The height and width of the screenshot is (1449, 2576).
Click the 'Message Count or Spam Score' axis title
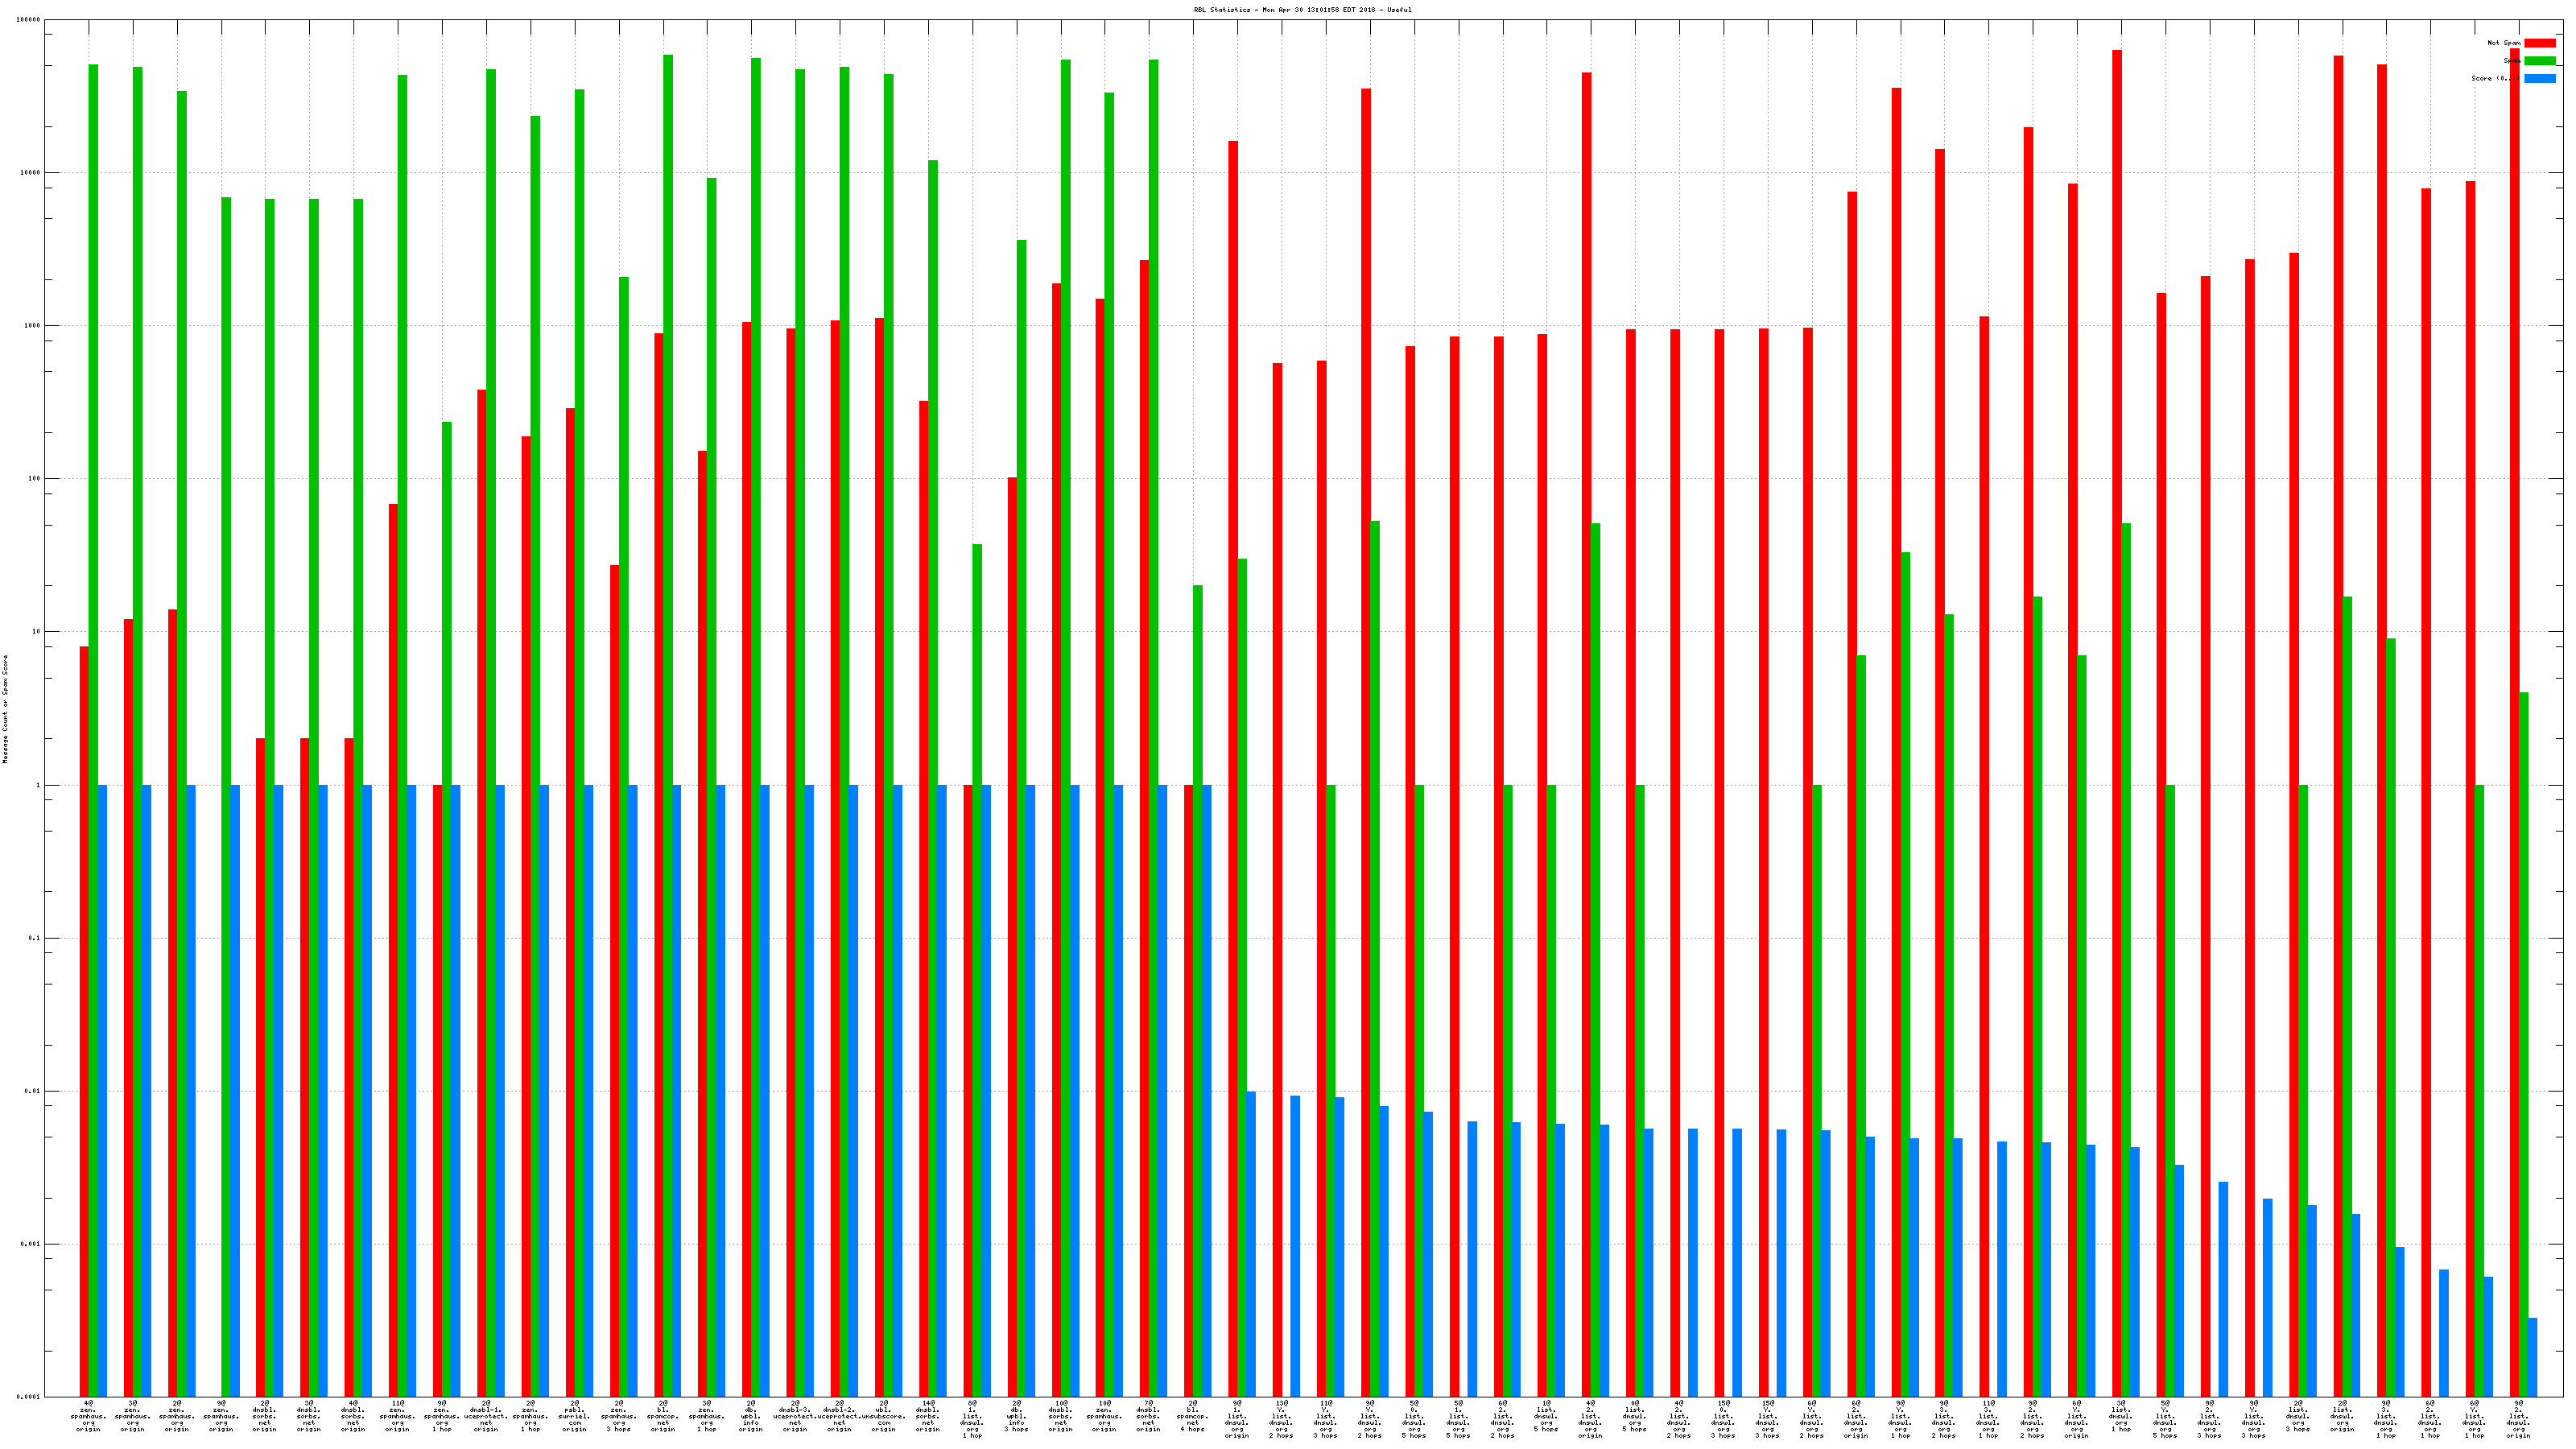pyautogui.click(x=6, y=709)
